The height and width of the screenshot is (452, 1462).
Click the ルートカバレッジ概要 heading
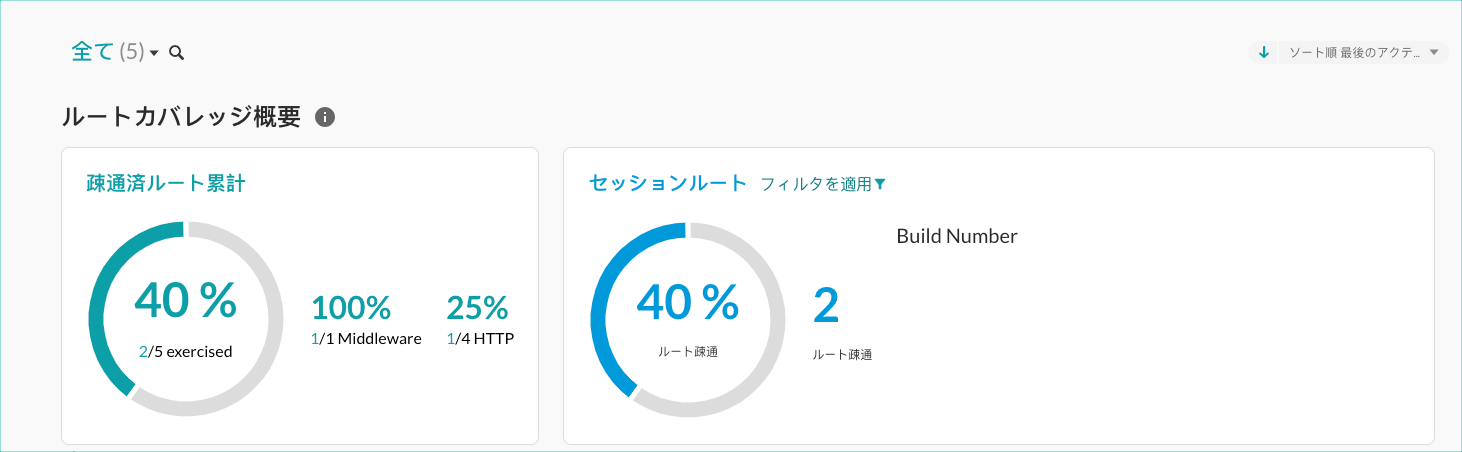(181, 117)
